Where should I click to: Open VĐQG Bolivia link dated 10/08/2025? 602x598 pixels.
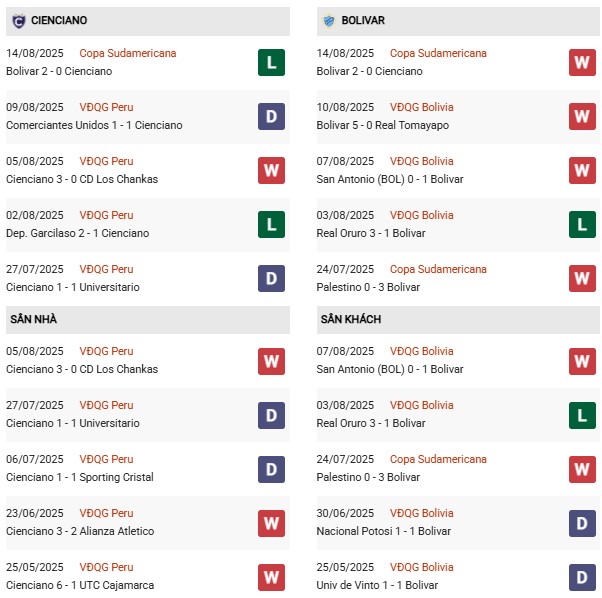(422, 107)
